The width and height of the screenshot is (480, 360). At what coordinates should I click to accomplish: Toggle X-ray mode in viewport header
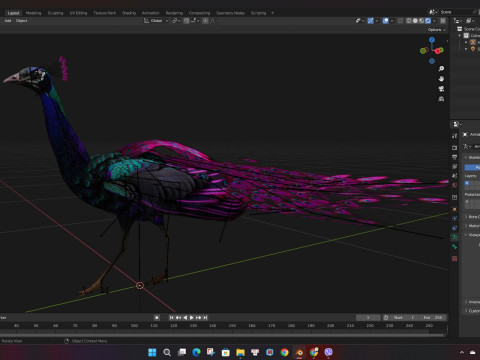coord(400,21)
